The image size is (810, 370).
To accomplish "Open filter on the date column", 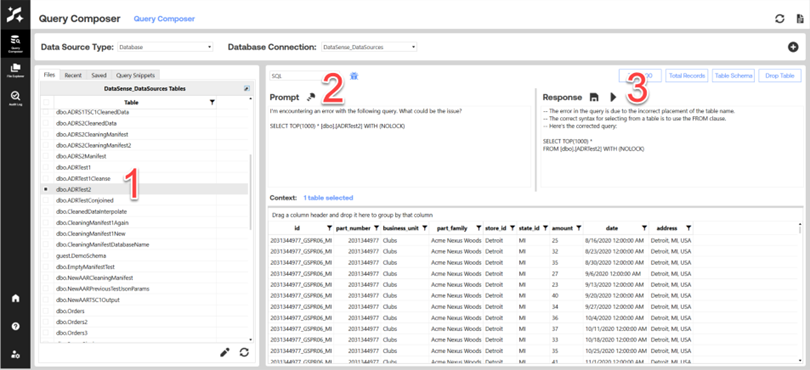I will (644, 228).
